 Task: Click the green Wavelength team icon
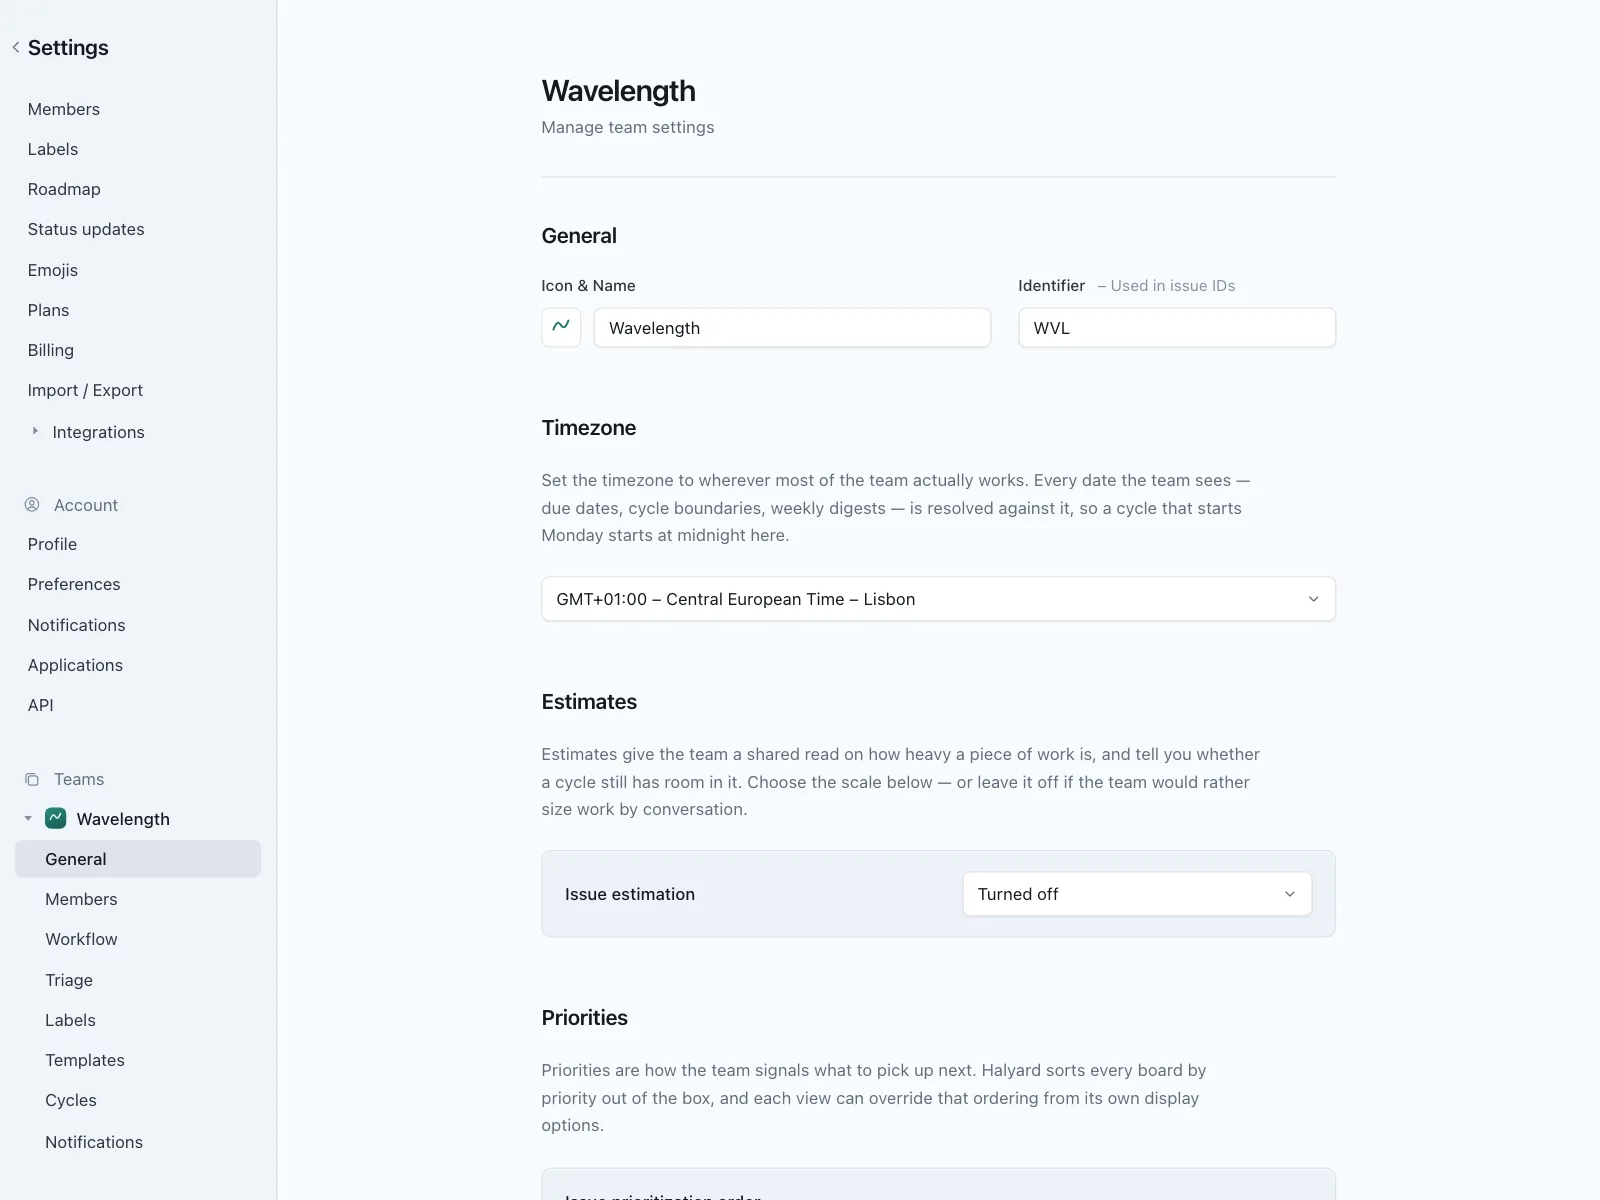pos(56,818)
